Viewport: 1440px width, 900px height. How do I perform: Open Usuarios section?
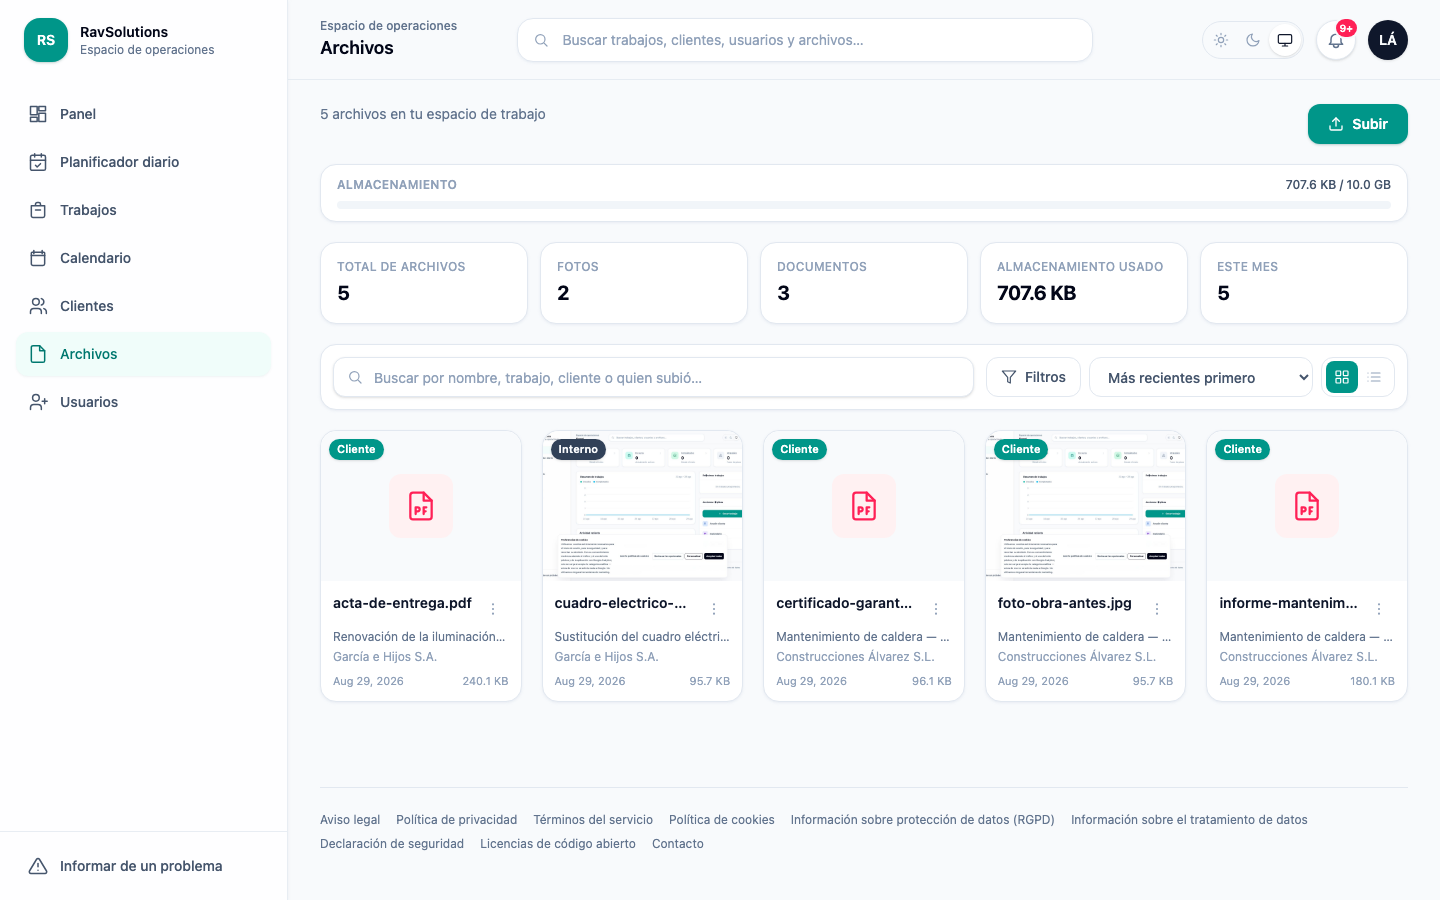144,402
